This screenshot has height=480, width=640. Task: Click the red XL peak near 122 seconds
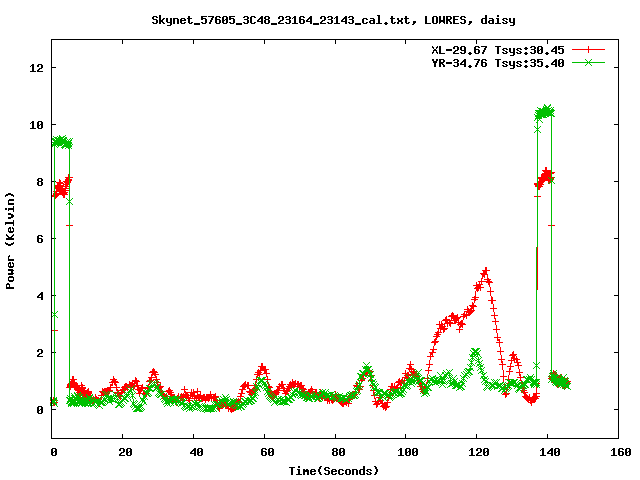click(485, 273)
